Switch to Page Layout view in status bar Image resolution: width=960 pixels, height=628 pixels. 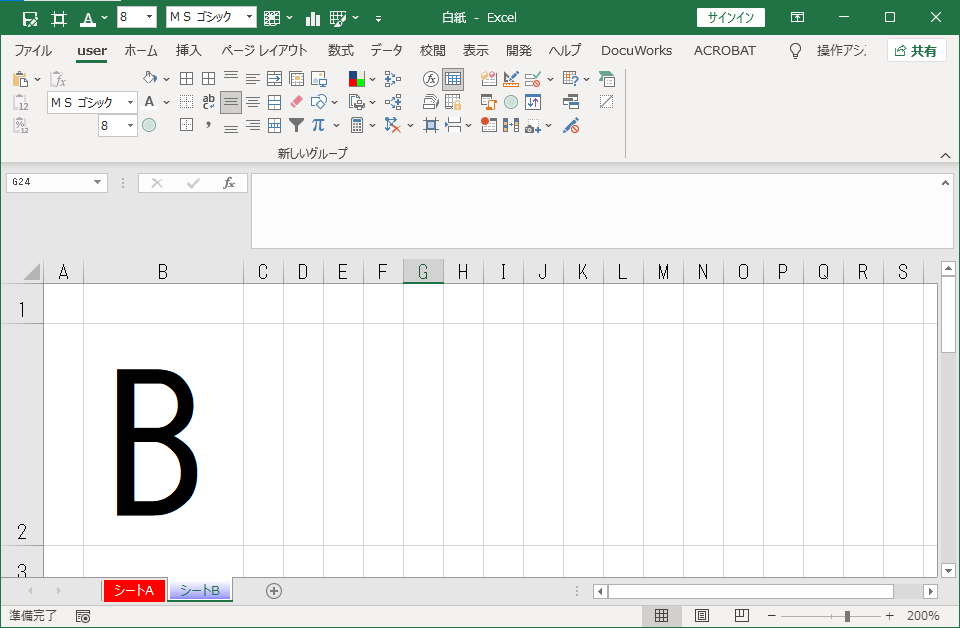click(x=702, y=616)
